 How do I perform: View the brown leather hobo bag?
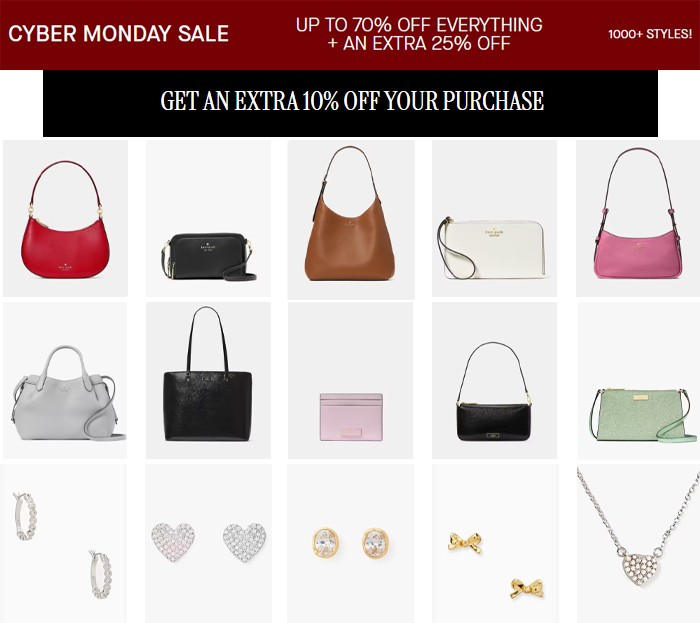point(351,220)
